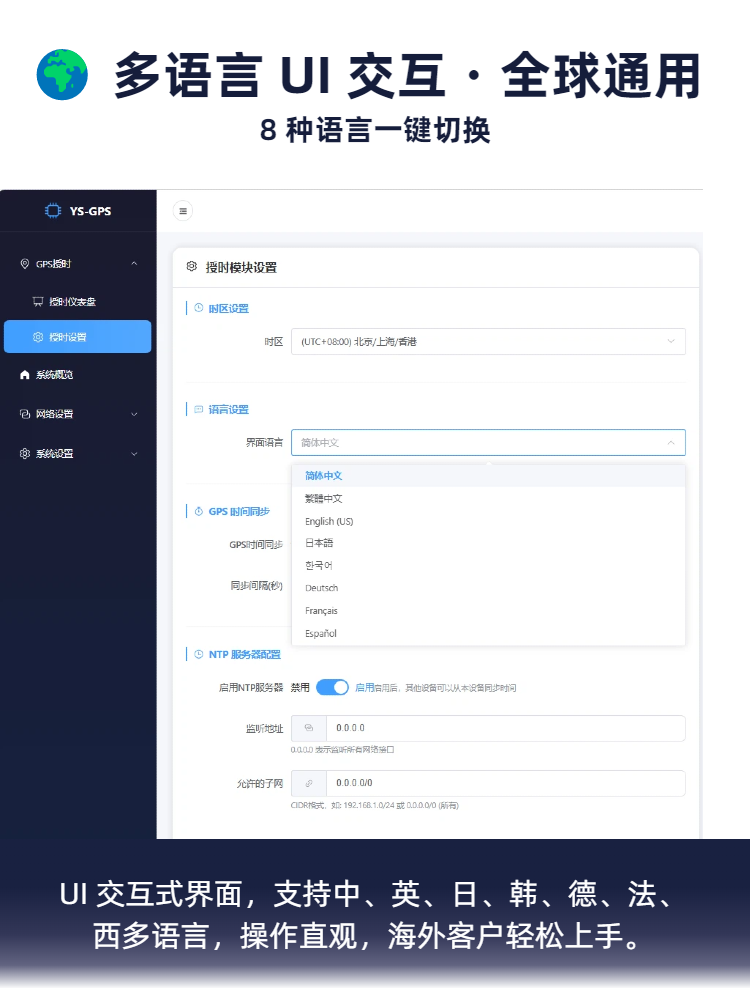This screenshot has height=988, width=750.
Task: Click the 授时模块设置 panel title
Action: 241,267
